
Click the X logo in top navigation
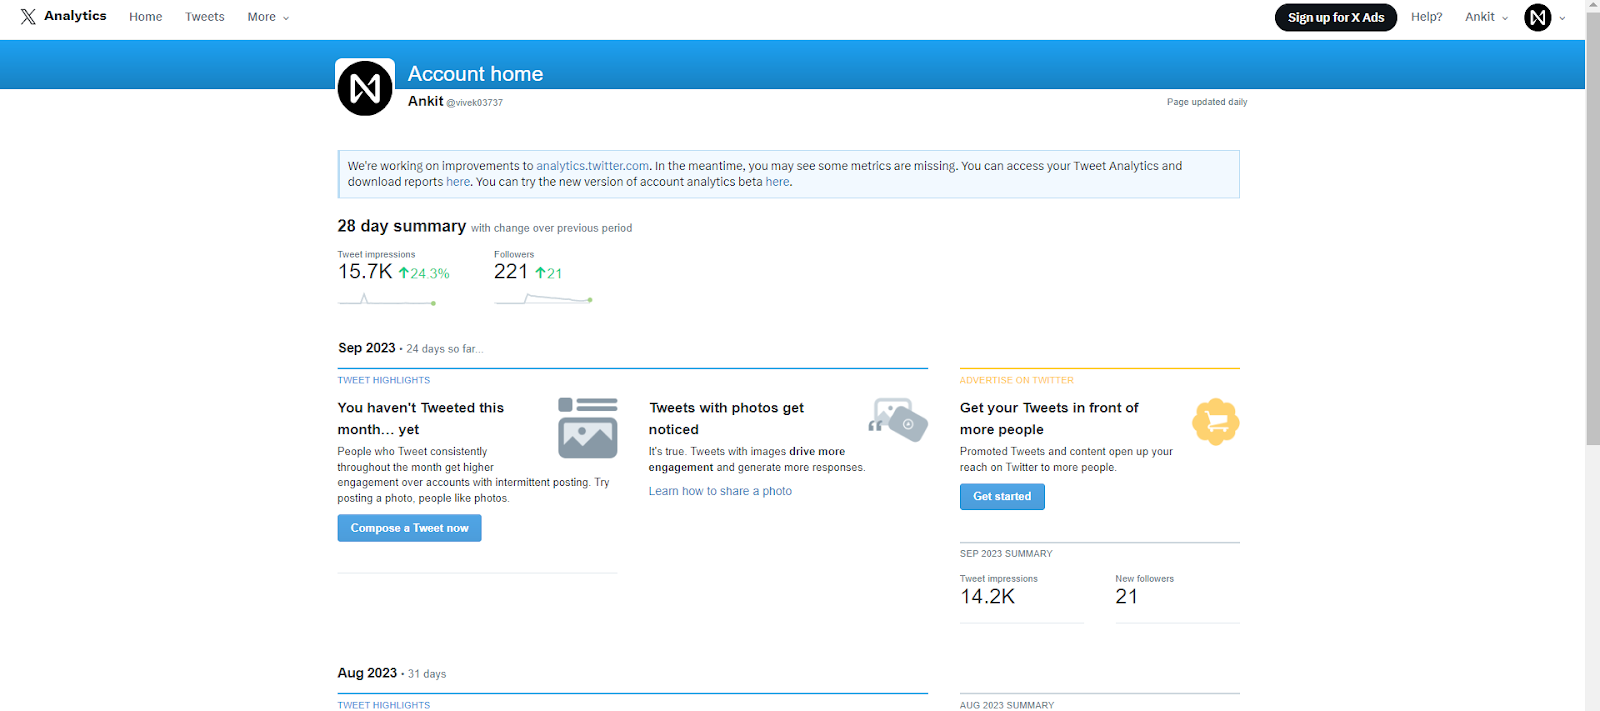click(28, 16)
